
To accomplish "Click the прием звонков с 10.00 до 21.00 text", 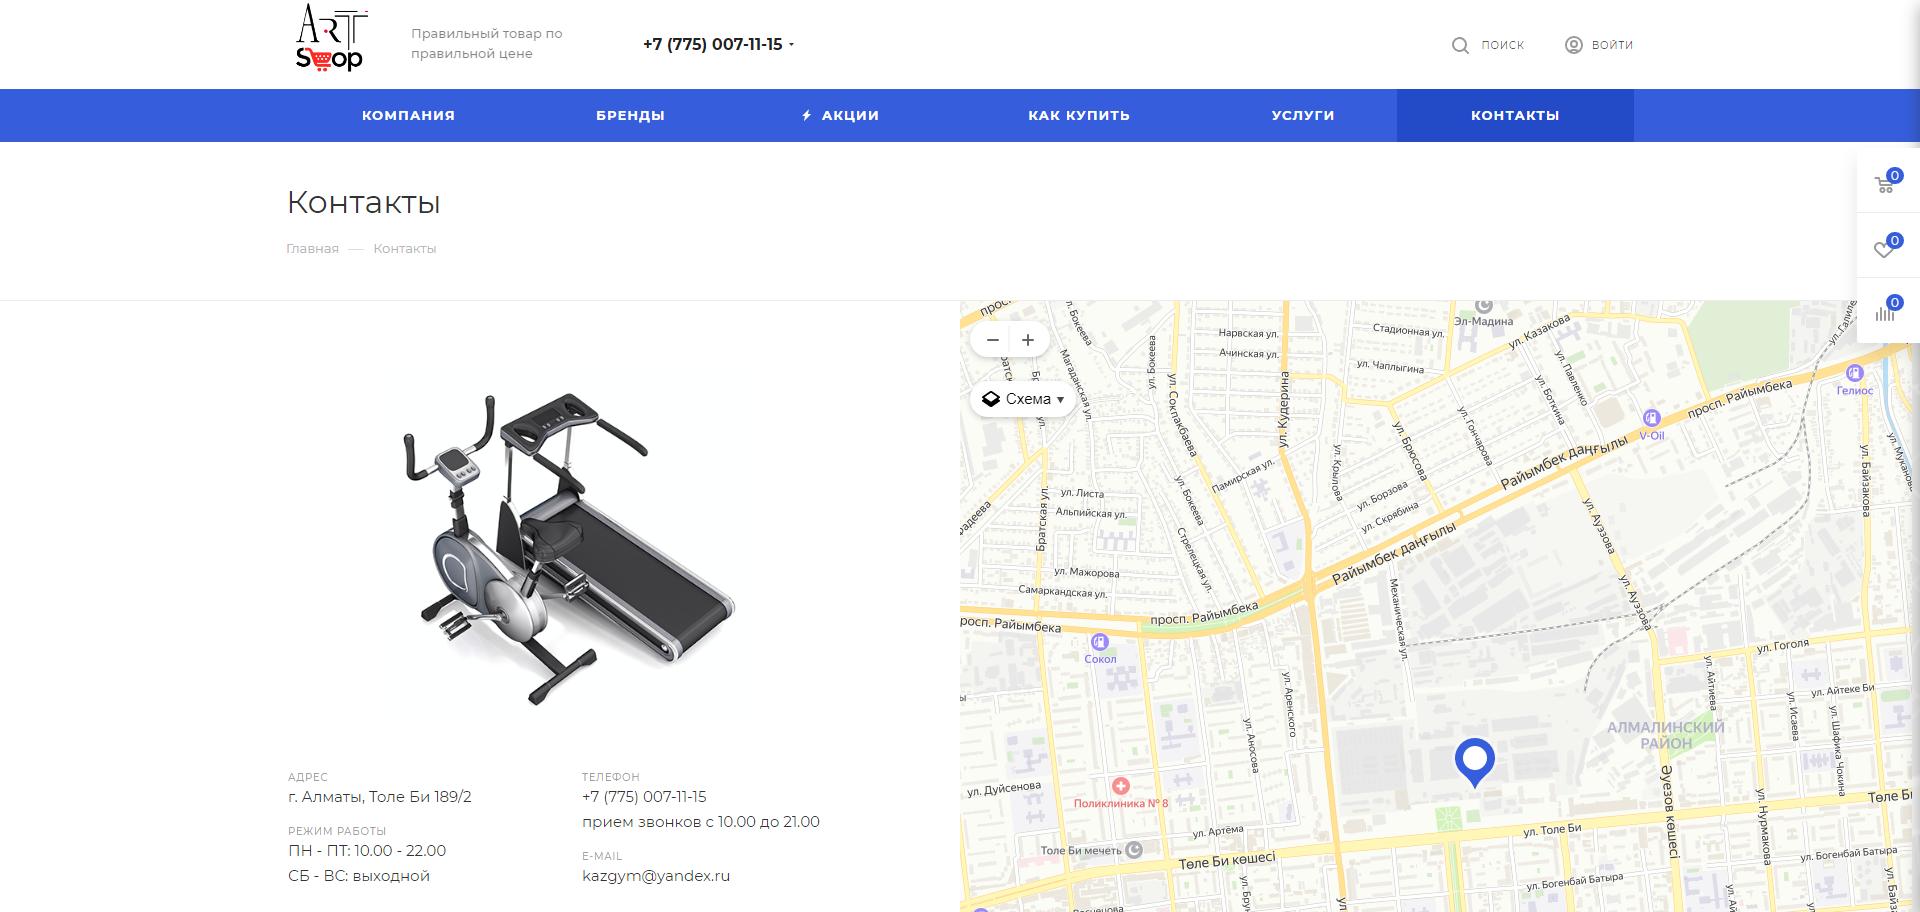I will coord(701,822).
